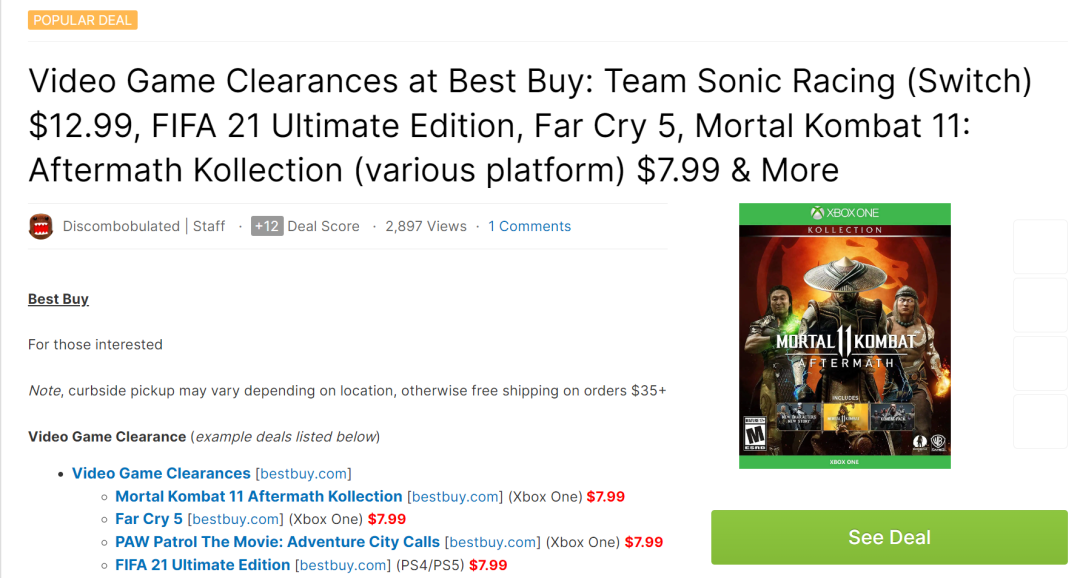1080x578 pixels.
Task: Click the Discombobulated user avatar icon
Action: [x=40, y=226]
